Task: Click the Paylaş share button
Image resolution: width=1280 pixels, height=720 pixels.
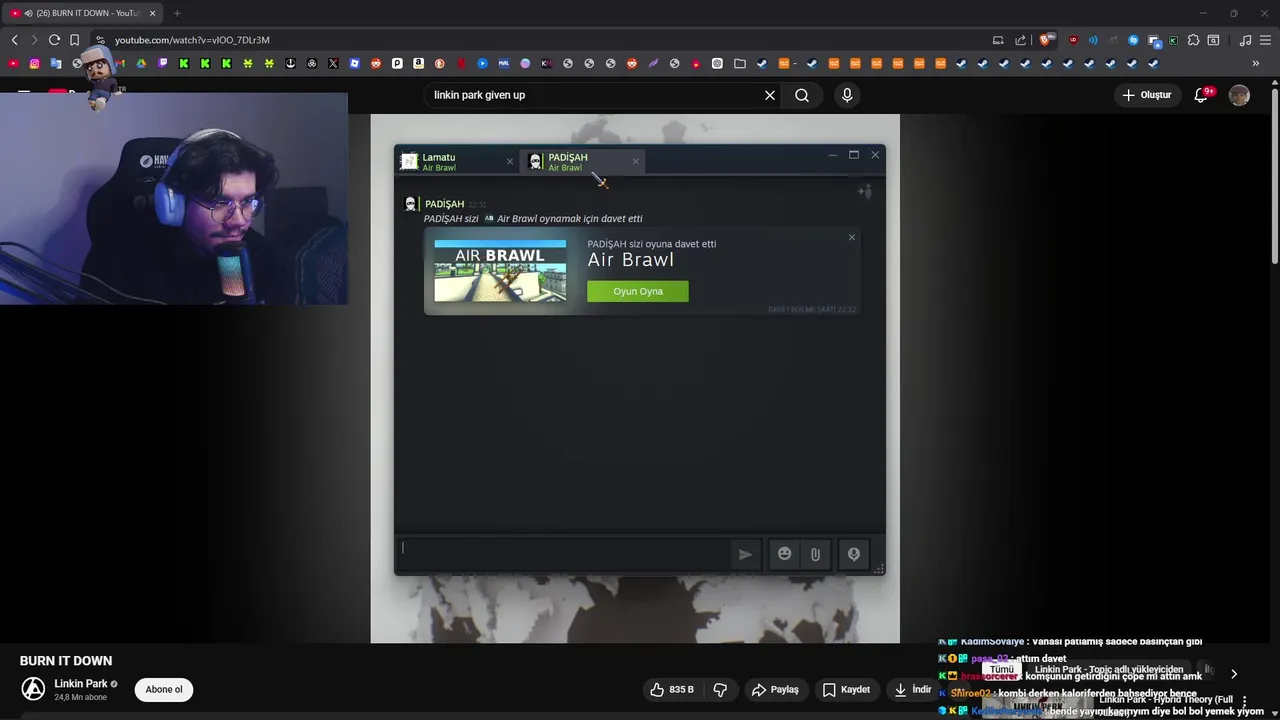Action: 775,689
